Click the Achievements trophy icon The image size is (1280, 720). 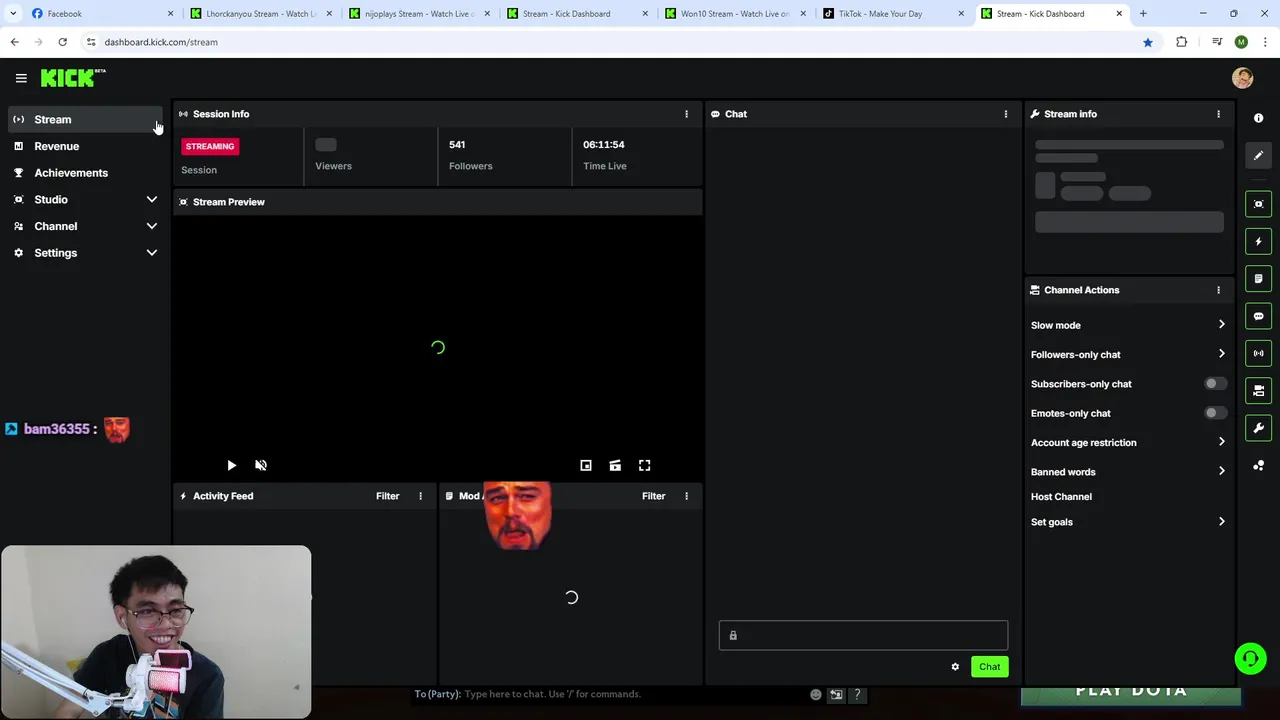pos(18,173)
